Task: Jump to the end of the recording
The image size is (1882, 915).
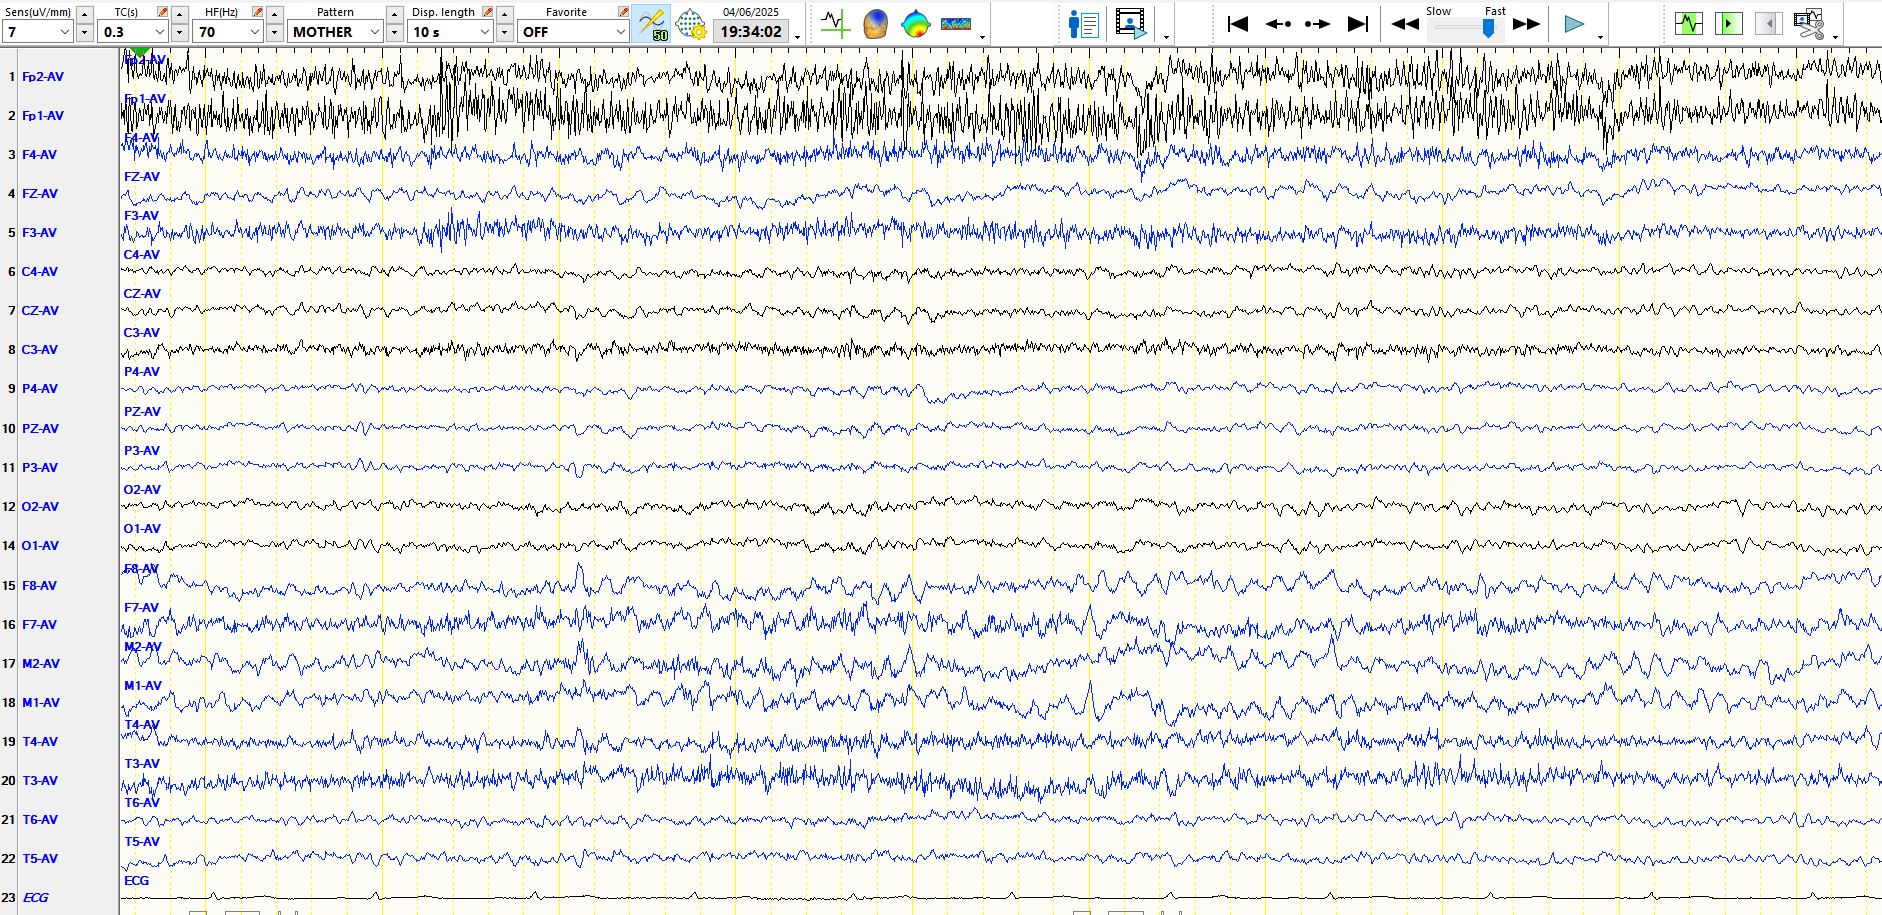Action: pos(1357,24)
